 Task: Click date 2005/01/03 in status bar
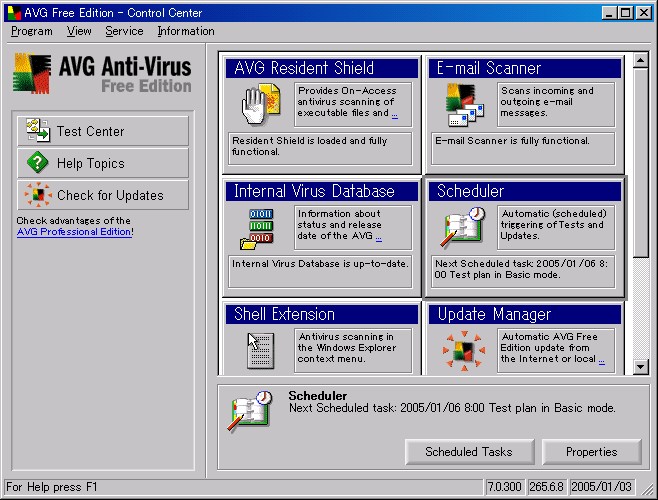pyautogui.click(x=601, y=487)
